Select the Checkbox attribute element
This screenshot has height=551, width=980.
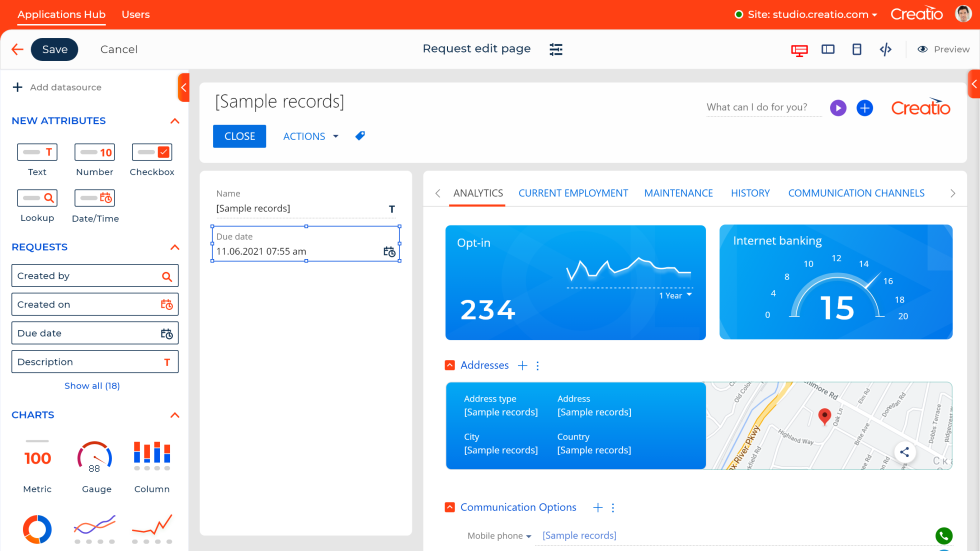[152, 159]
